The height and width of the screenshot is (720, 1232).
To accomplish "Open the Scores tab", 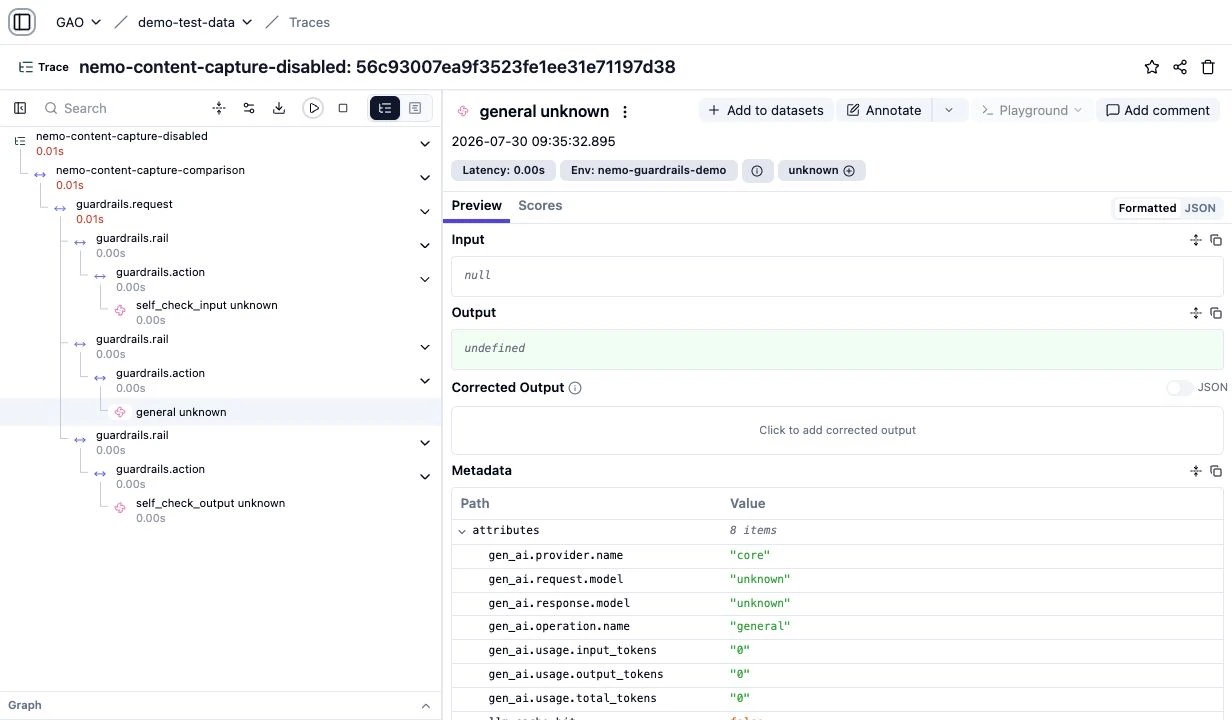I will (x=540, y=206).
